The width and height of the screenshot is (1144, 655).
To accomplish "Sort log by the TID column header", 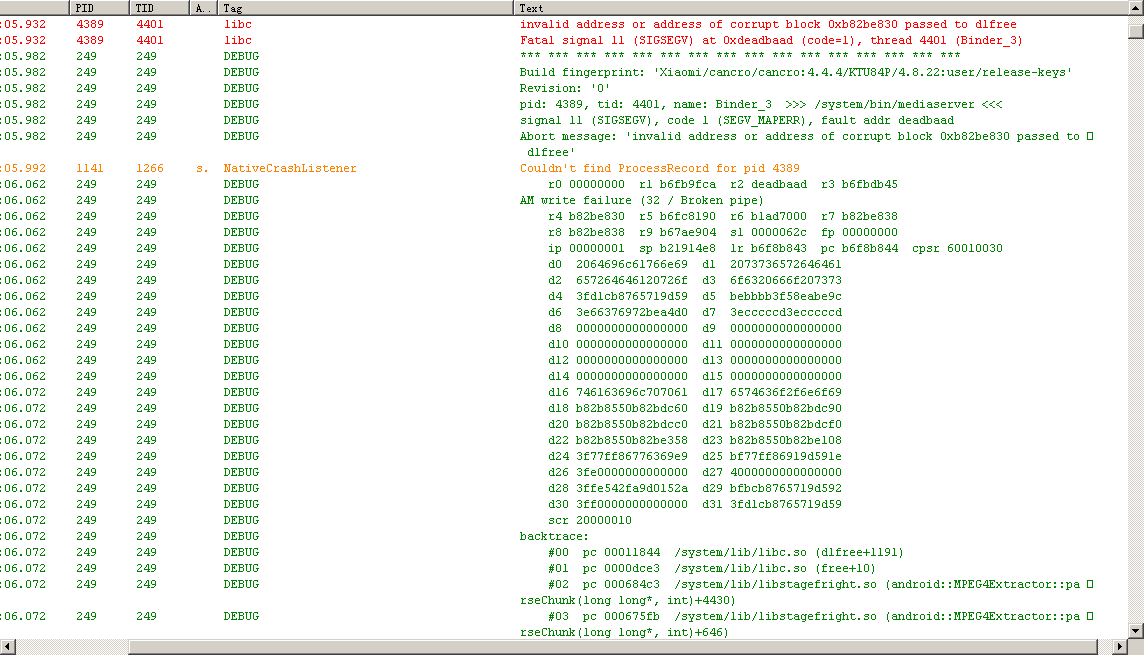I will coord(158,8).
